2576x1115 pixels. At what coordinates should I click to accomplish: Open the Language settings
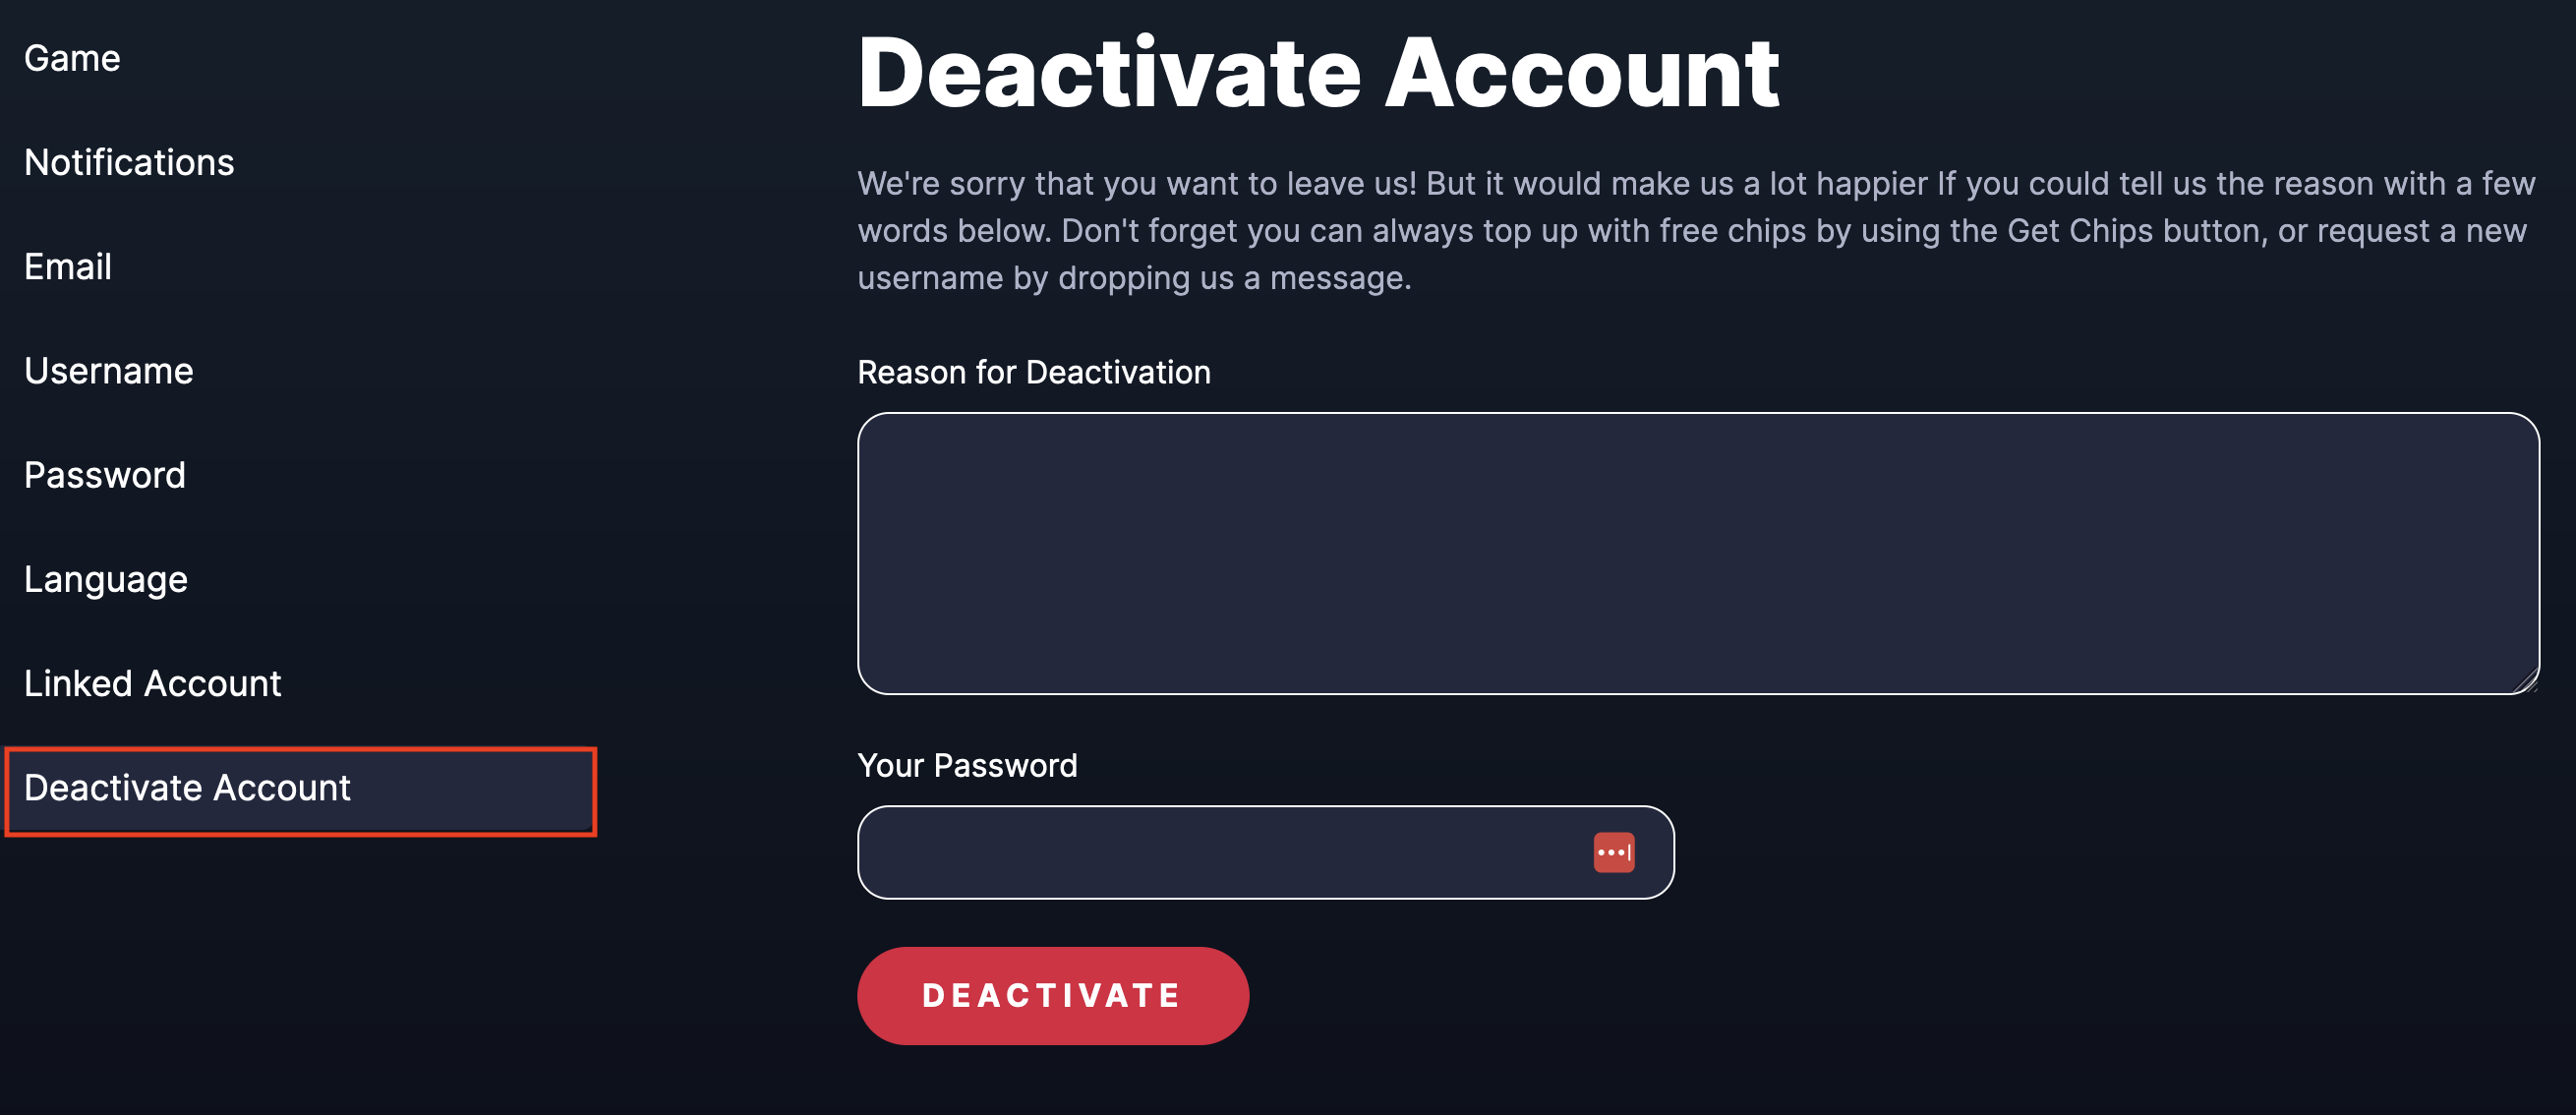click(106, 579)
